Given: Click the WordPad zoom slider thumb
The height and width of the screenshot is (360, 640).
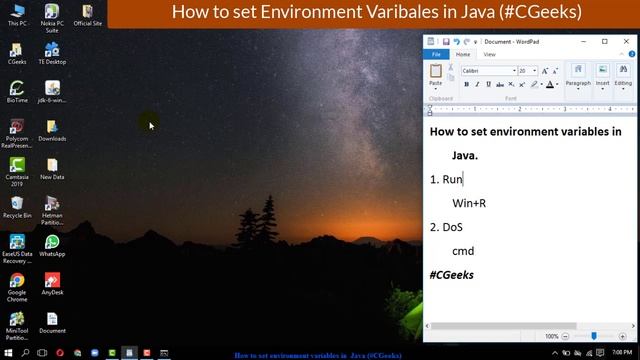Looking at the screenshot, I should pyautogui.click(x=594, y=336).
